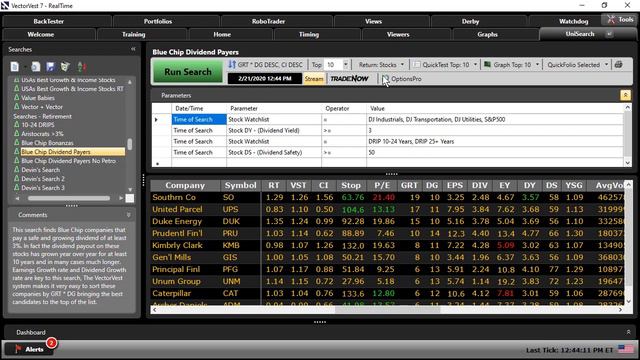Click the scroll right arrow of results grid
This screenshot has height=360, width=640.
point(620,310)
